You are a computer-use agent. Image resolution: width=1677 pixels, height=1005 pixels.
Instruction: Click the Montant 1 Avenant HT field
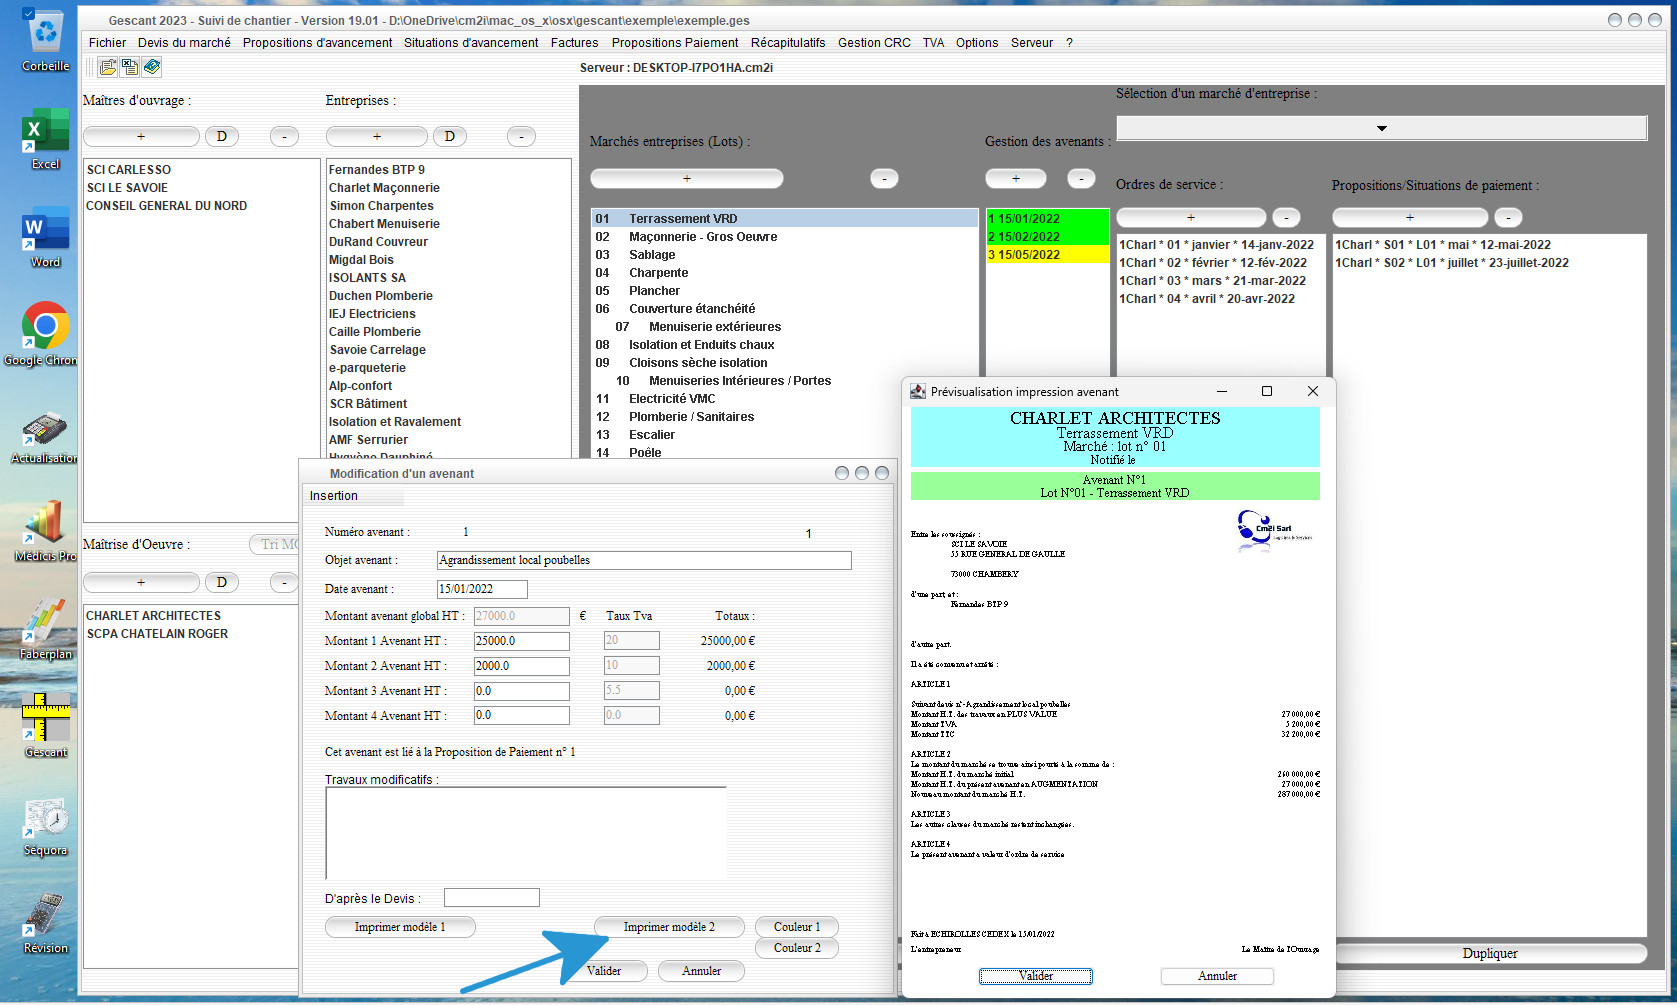[x=521, y=641]
